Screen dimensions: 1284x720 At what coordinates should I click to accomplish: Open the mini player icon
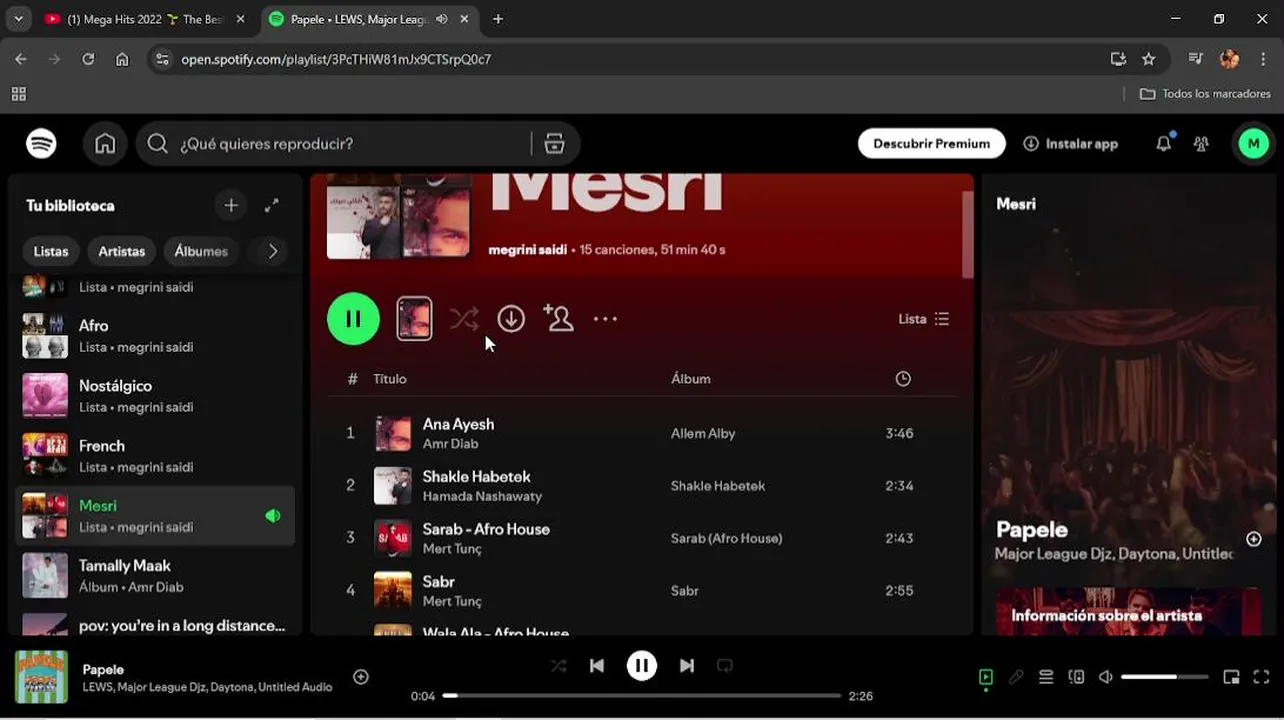1231,677
